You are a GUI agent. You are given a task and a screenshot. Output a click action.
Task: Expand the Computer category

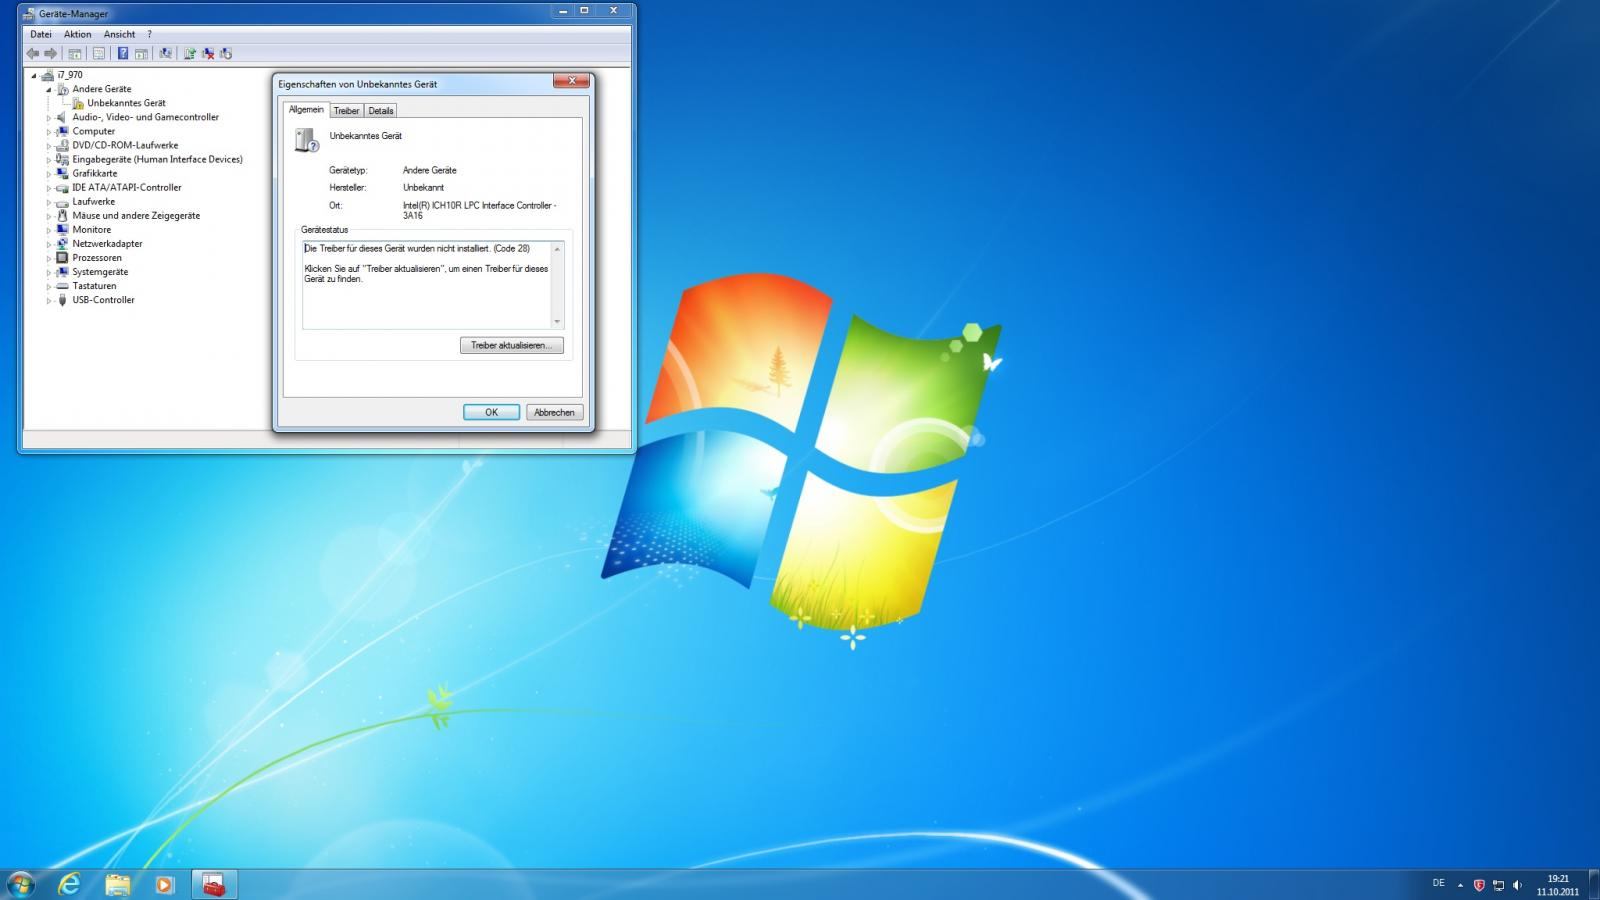tap(48, 131)
